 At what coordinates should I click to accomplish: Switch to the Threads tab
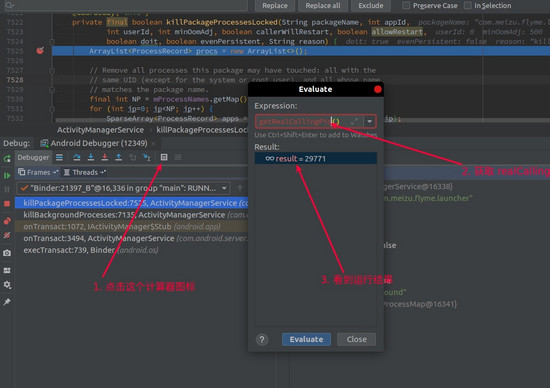(x=85, y=172)
